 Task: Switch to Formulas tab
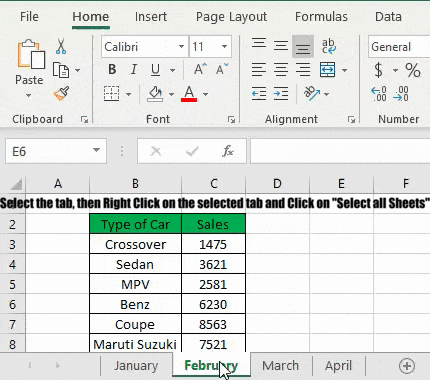point(321,17)
